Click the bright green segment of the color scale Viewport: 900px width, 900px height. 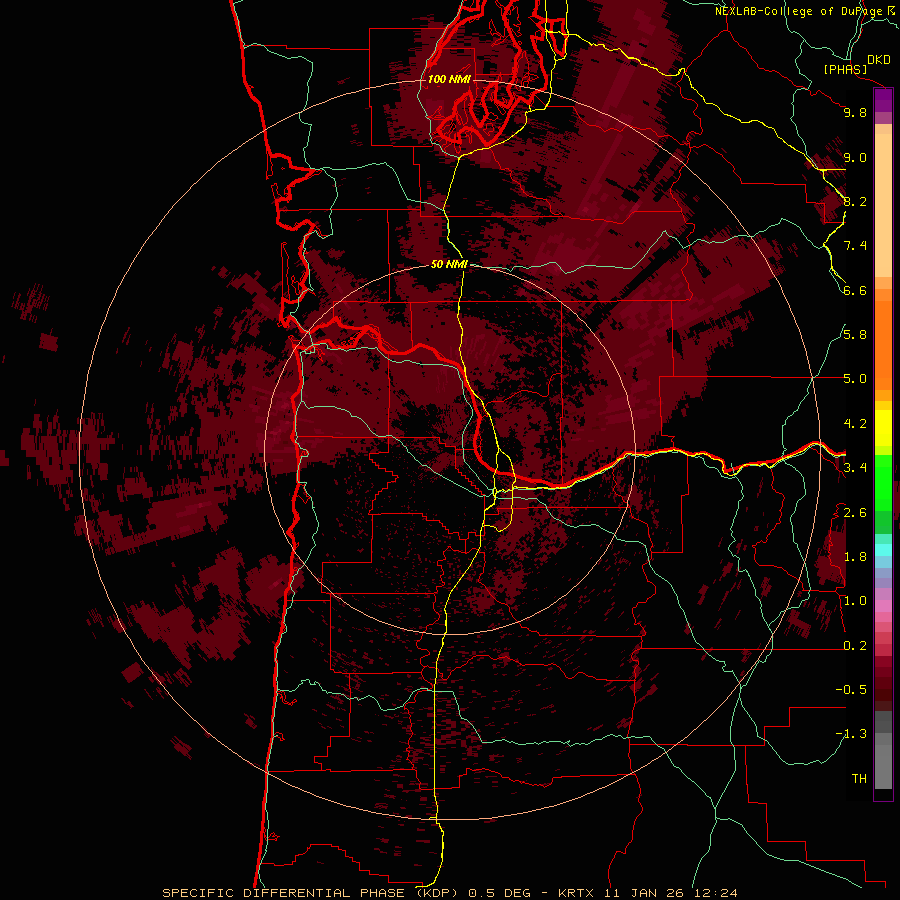tap(883, 482)
